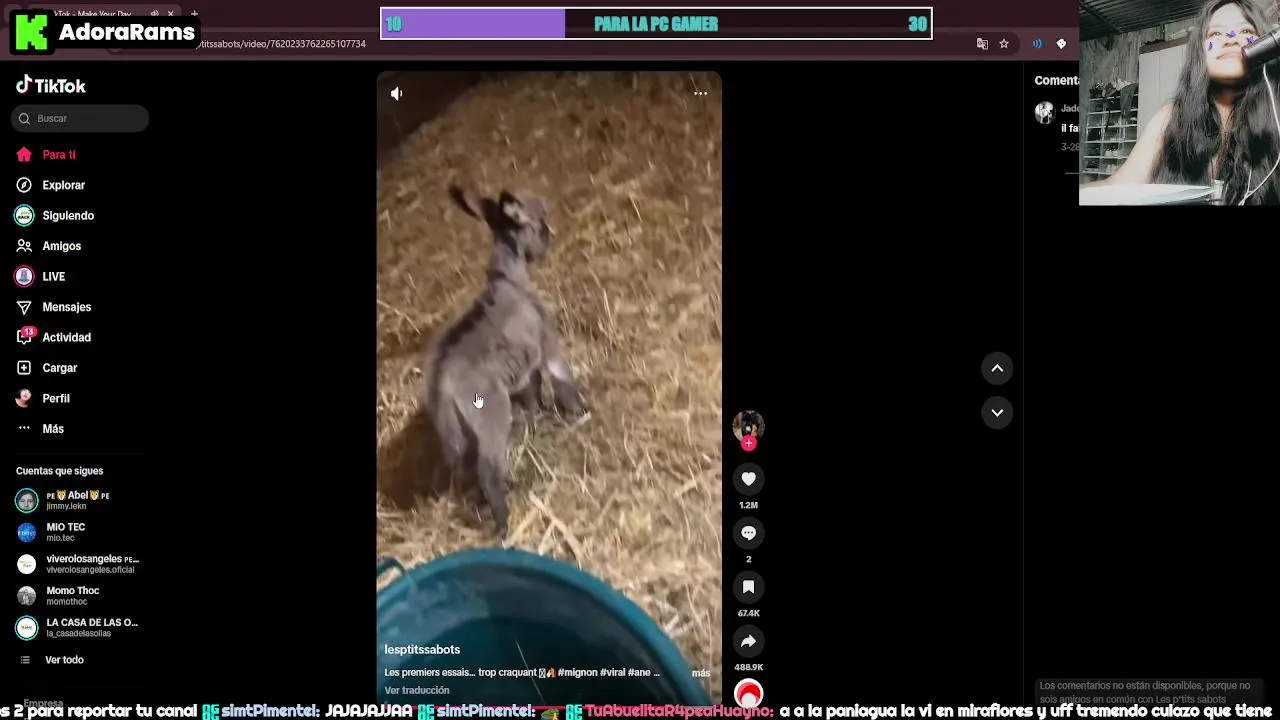
Task: Open the Perfil avatar icon
Action: (24, 399)
